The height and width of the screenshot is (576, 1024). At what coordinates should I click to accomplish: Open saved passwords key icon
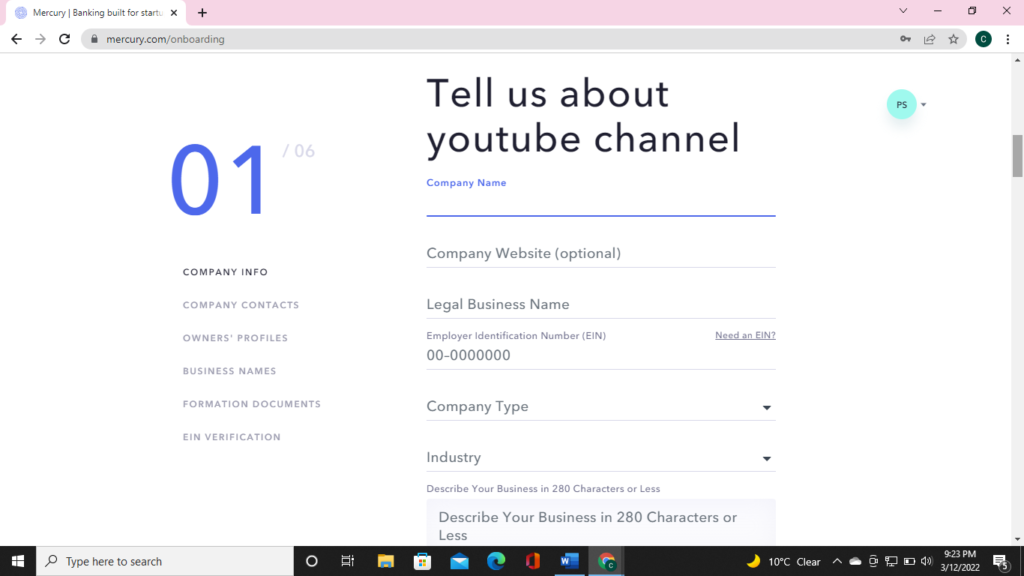point(905,39)
